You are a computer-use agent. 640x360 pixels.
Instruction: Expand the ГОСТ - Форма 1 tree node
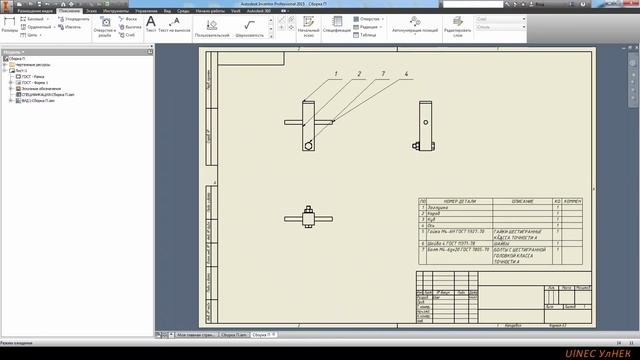(11, 82)
